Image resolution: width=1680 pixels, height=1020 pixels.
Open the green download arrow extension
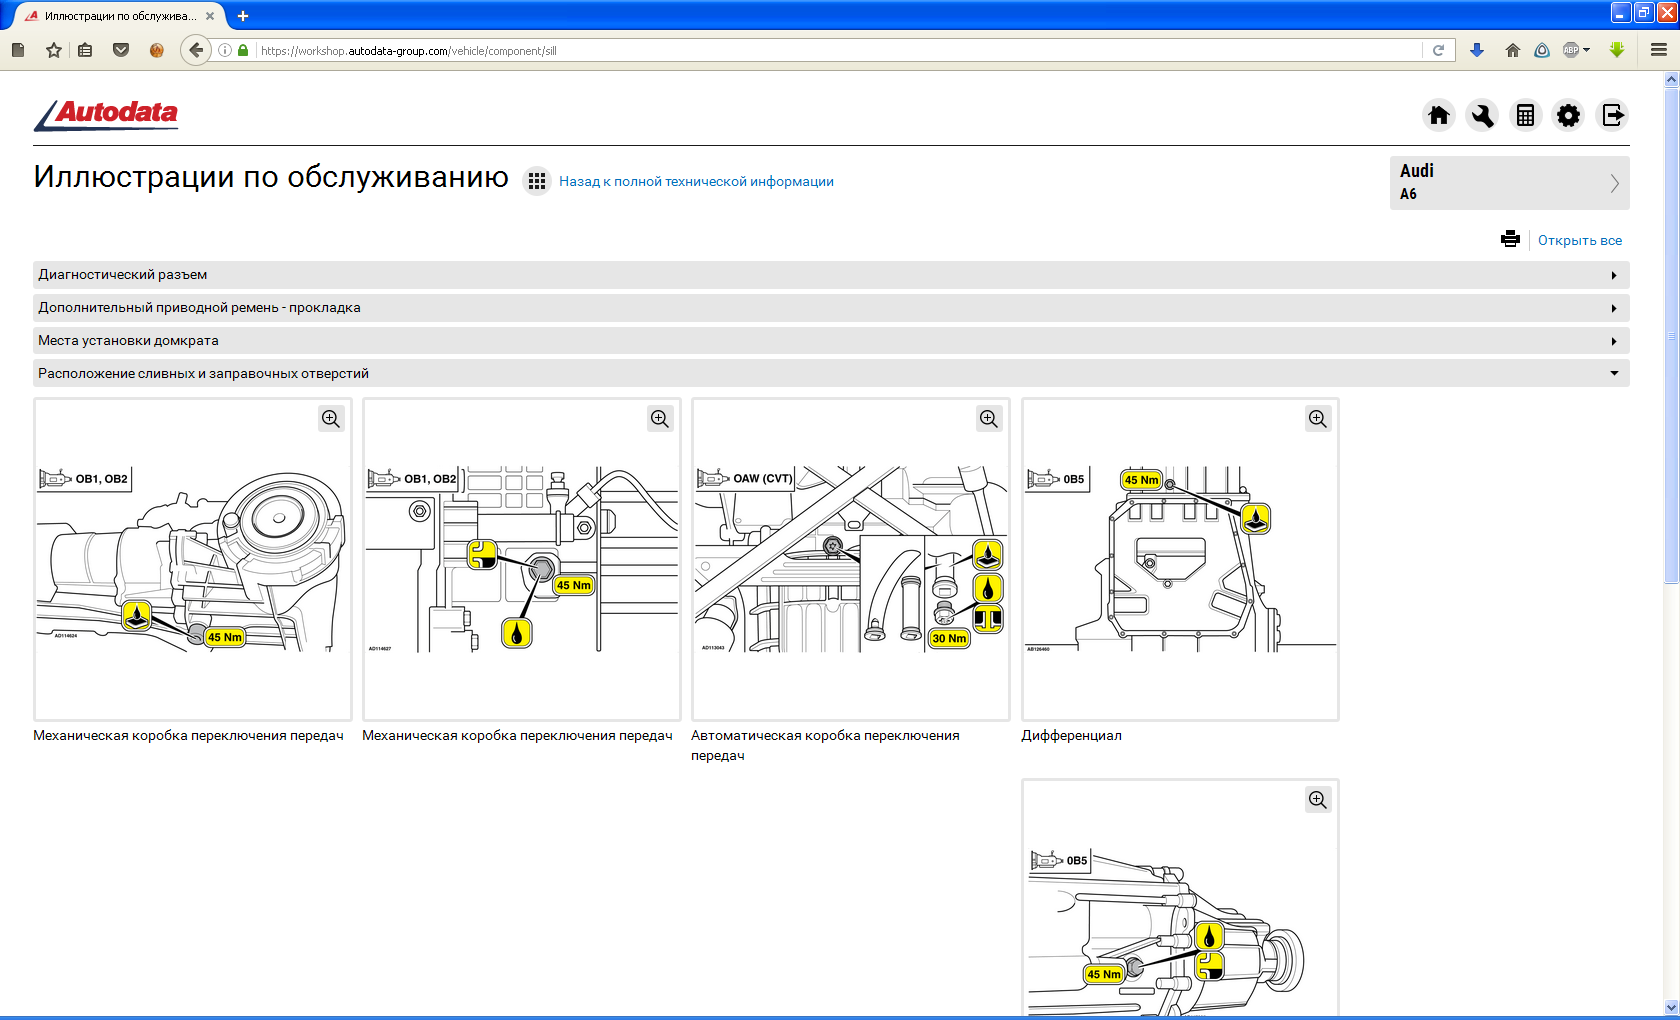click(1617, 50)
